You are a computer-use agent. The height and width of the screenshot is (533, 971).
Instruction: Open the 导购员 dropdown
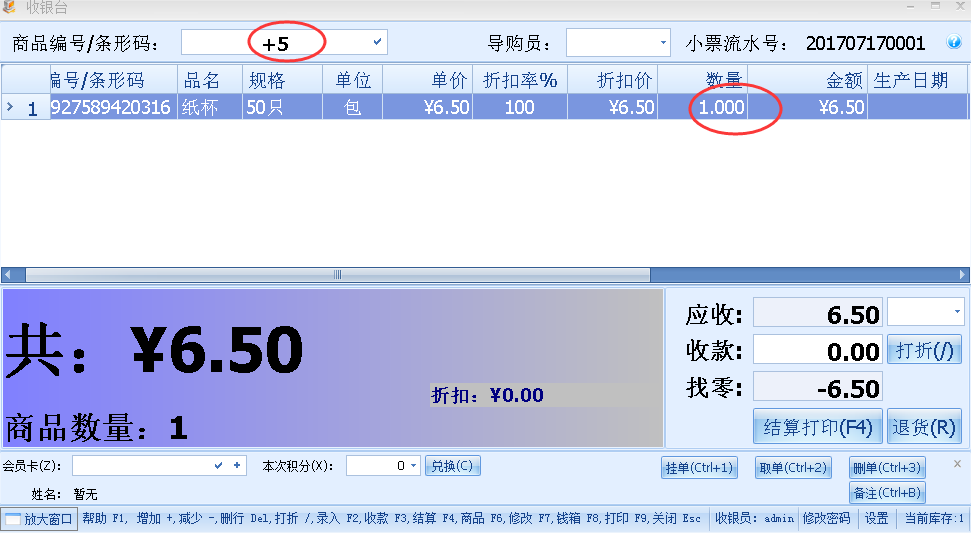663,43
